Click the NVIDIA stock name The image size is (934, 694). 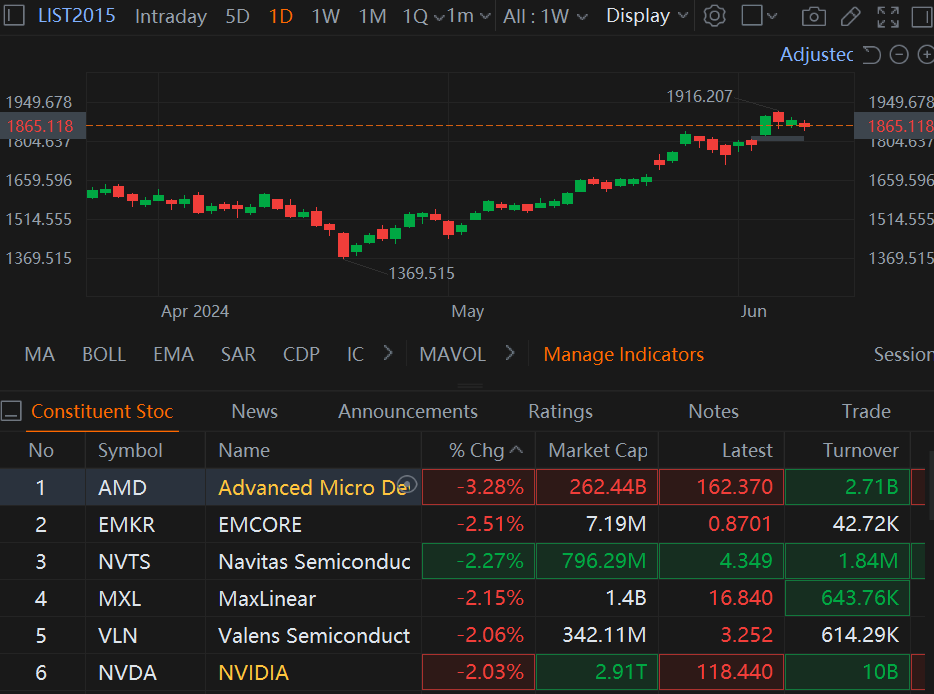point(253,672)
